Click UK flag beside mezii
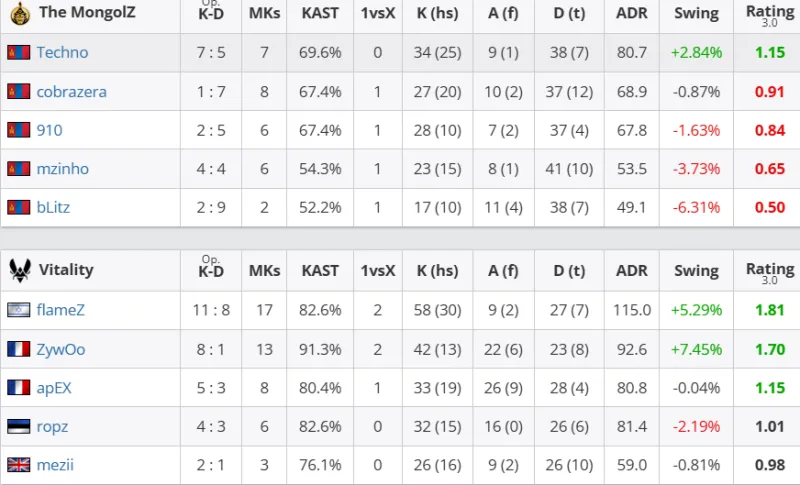 [18, 465]
